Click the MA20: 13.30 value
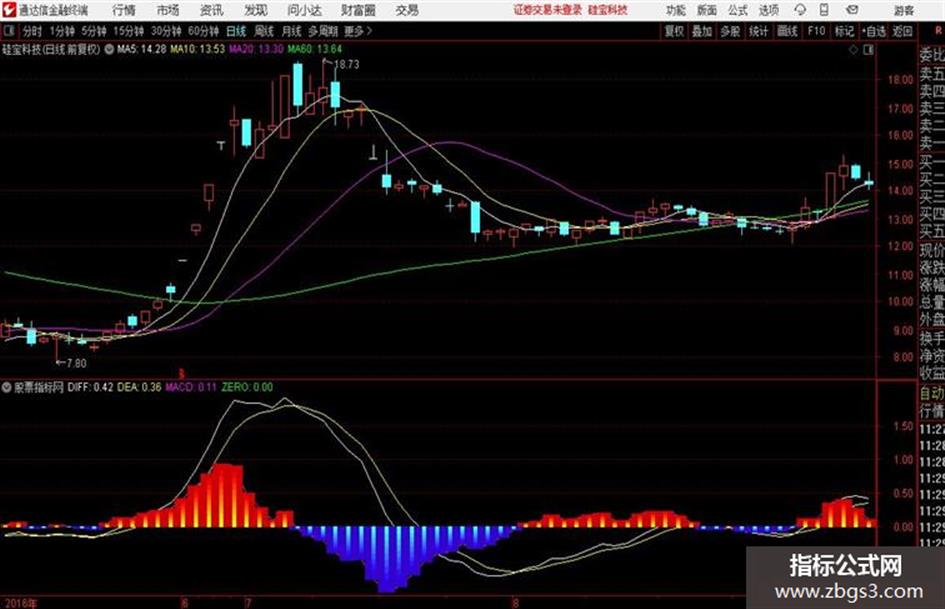 [x=256, y=49]
